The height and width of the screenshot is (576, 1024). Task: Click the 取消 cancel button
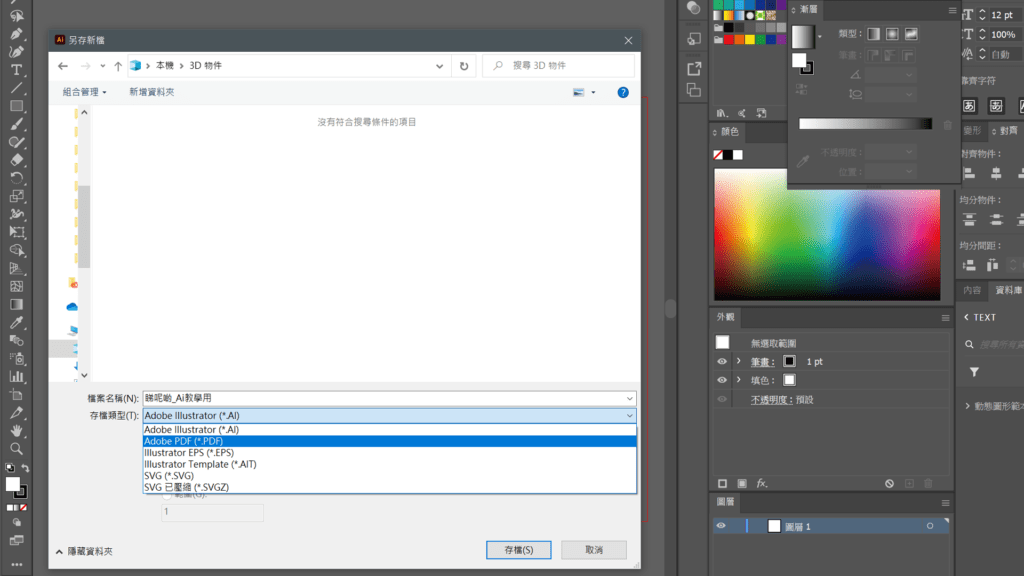pyautogui.click(x=594, y=550)
